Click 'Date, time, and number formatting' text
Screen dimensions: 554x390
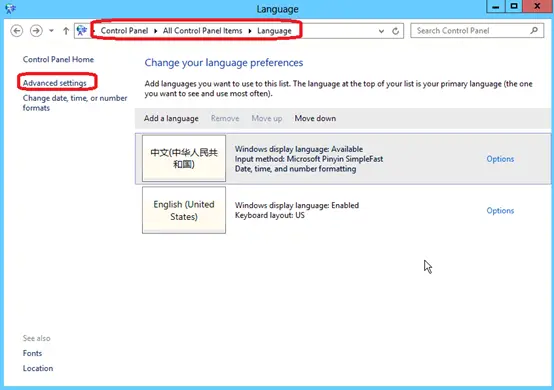pyautogui.click(x=295, y=169)
